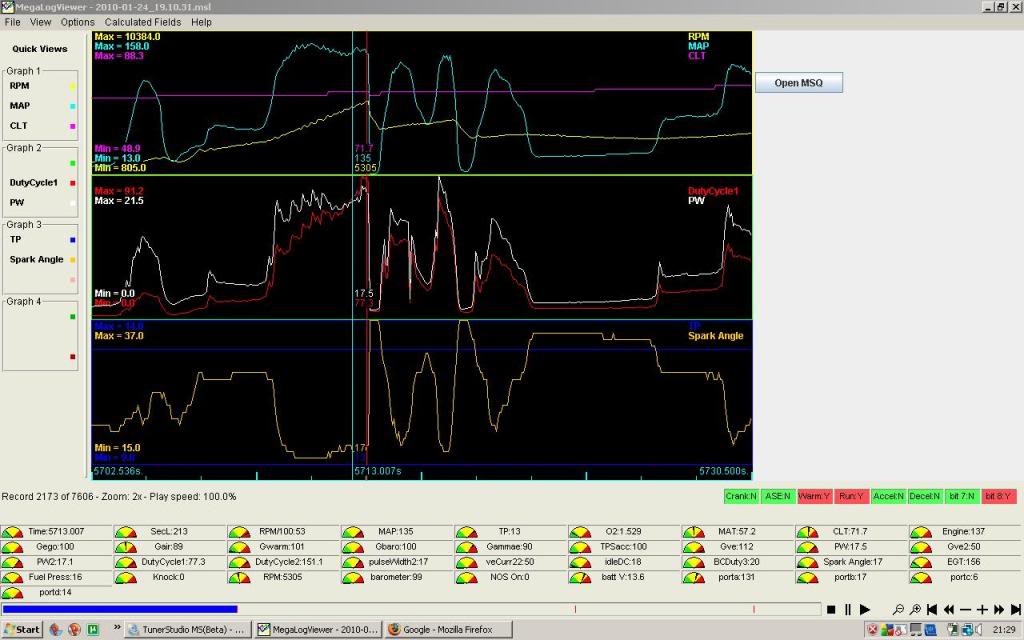
Task: Jump to the last log record
Action: [x=1016, y=609]
